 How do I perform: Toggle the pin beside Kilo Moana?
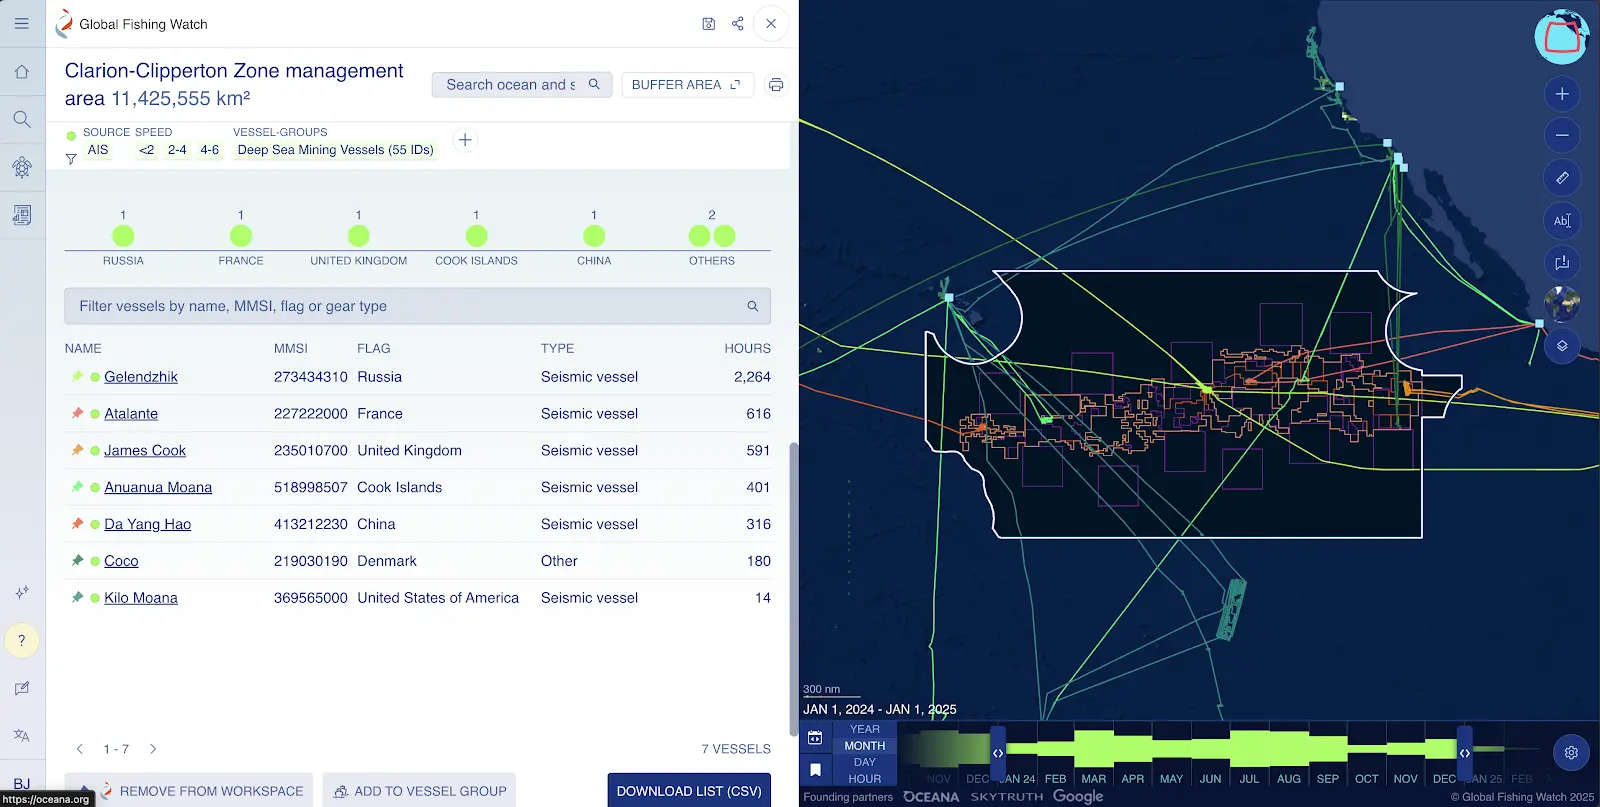77,598
